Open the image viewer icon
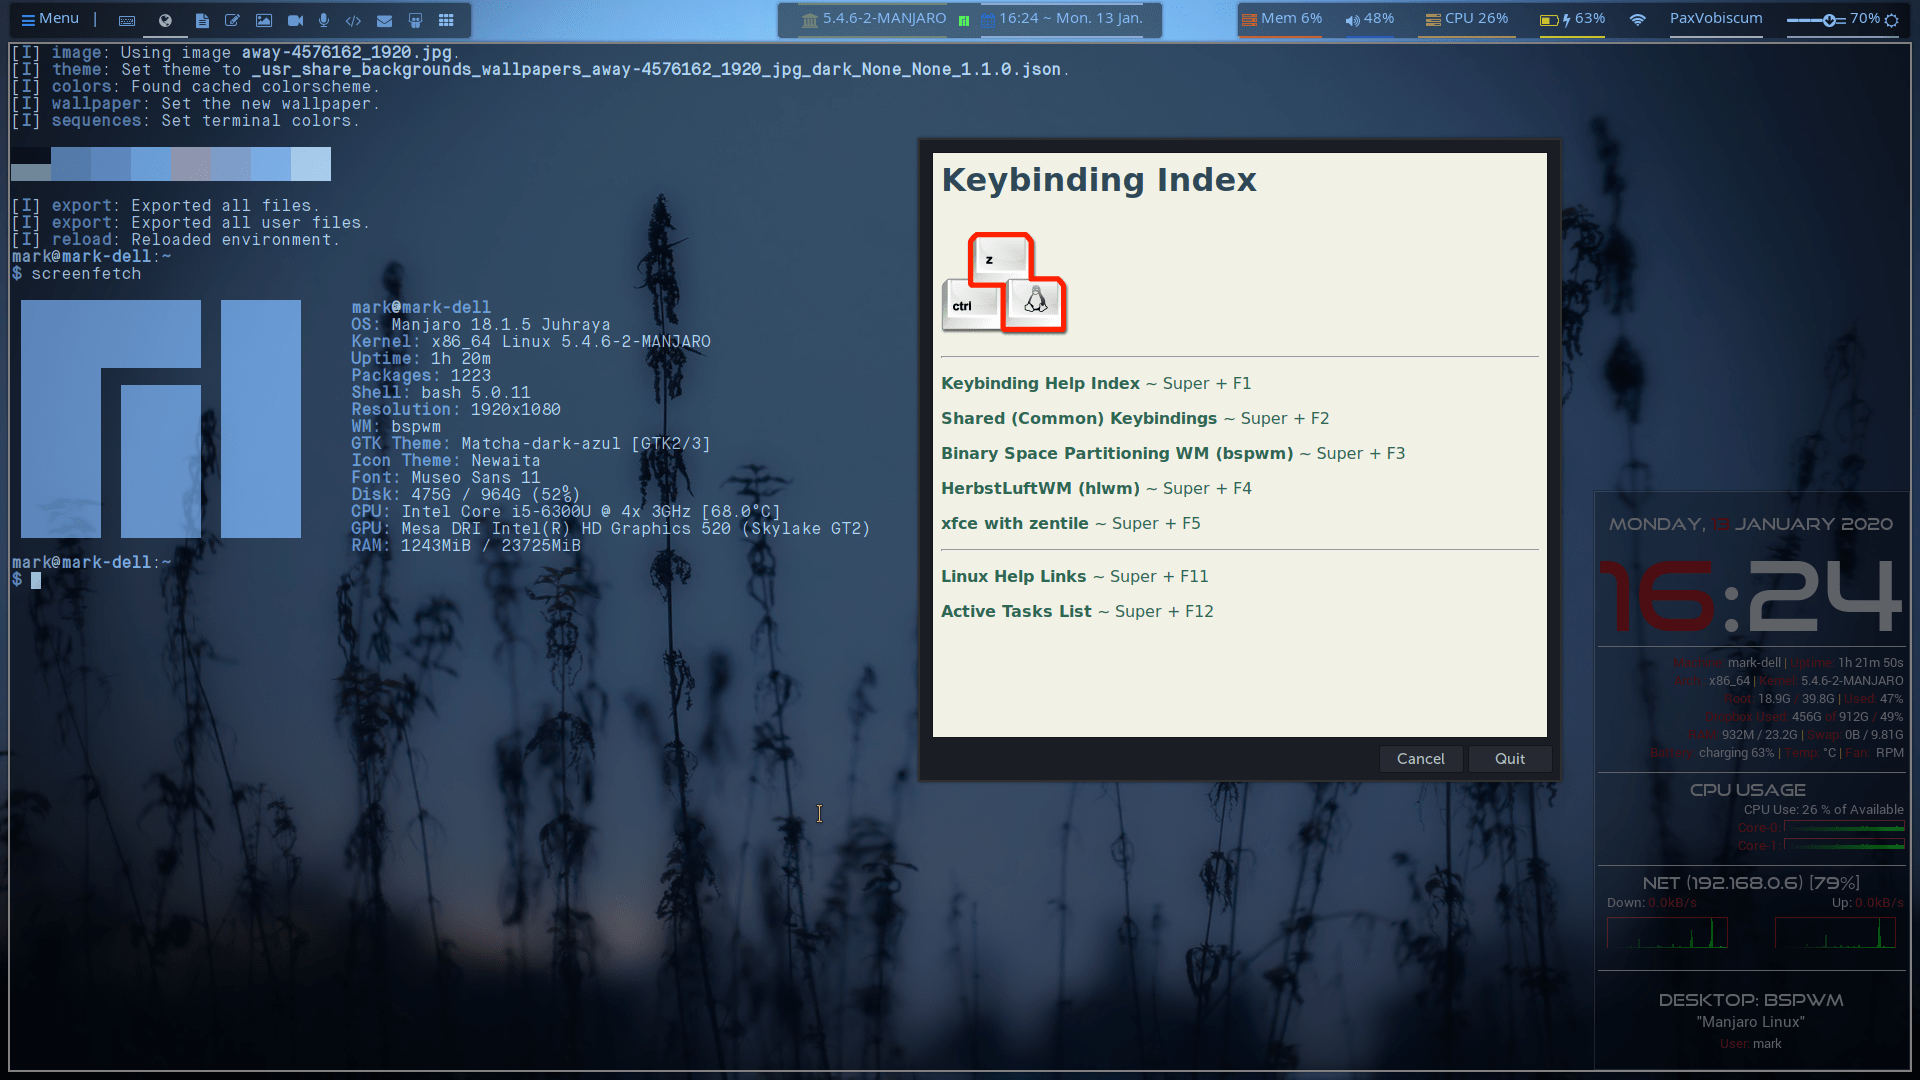 264,20
